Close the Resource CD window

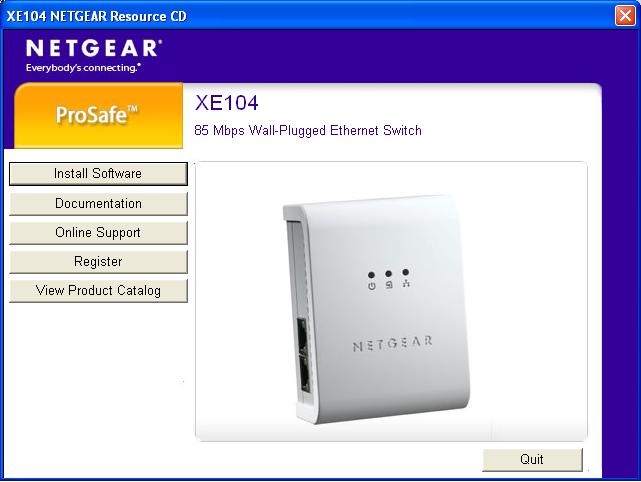click(625, 16)
